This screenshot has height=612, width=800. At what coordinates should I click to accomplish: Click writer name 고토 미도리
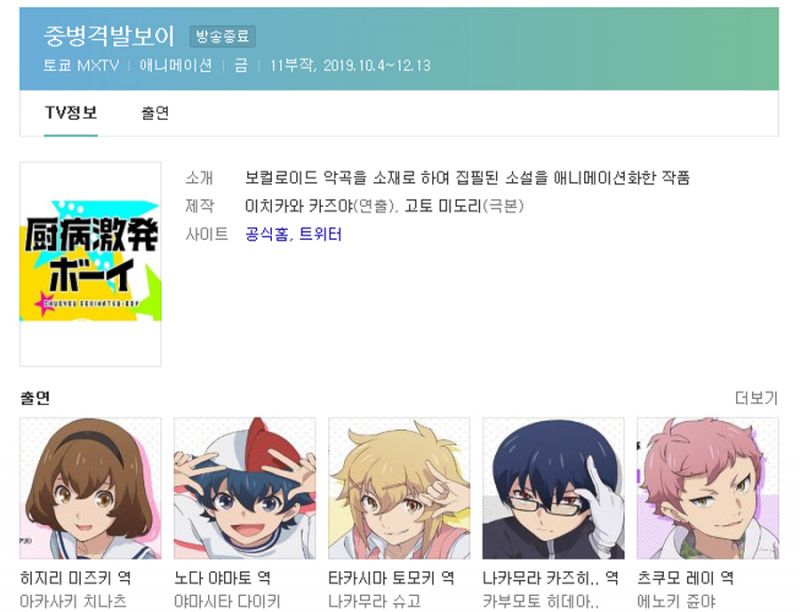pos(443,206)
